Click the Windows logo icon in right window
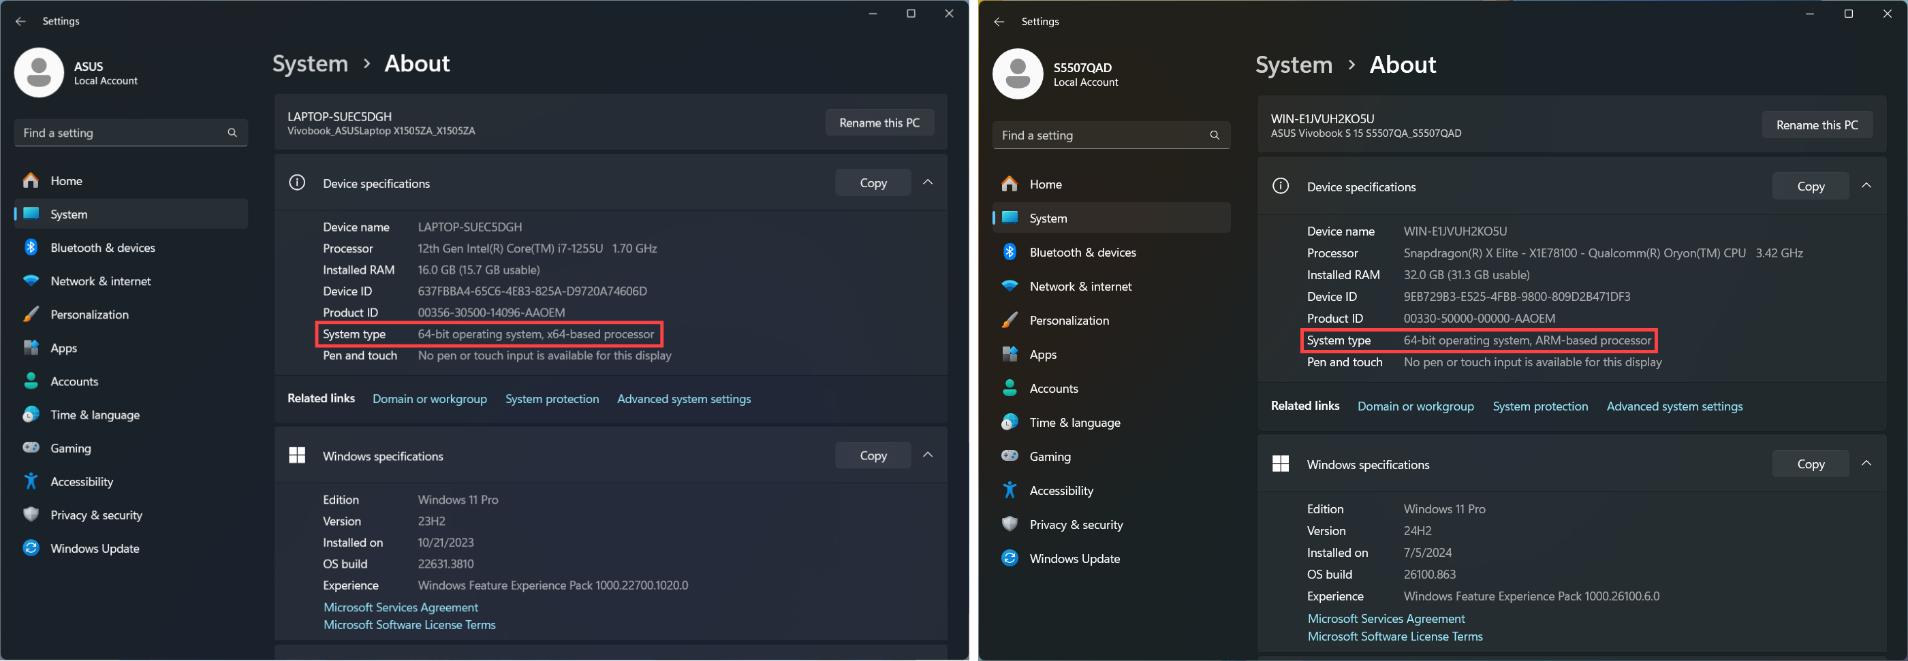Screen dimensions: 1908x661 click(1280, 464)
